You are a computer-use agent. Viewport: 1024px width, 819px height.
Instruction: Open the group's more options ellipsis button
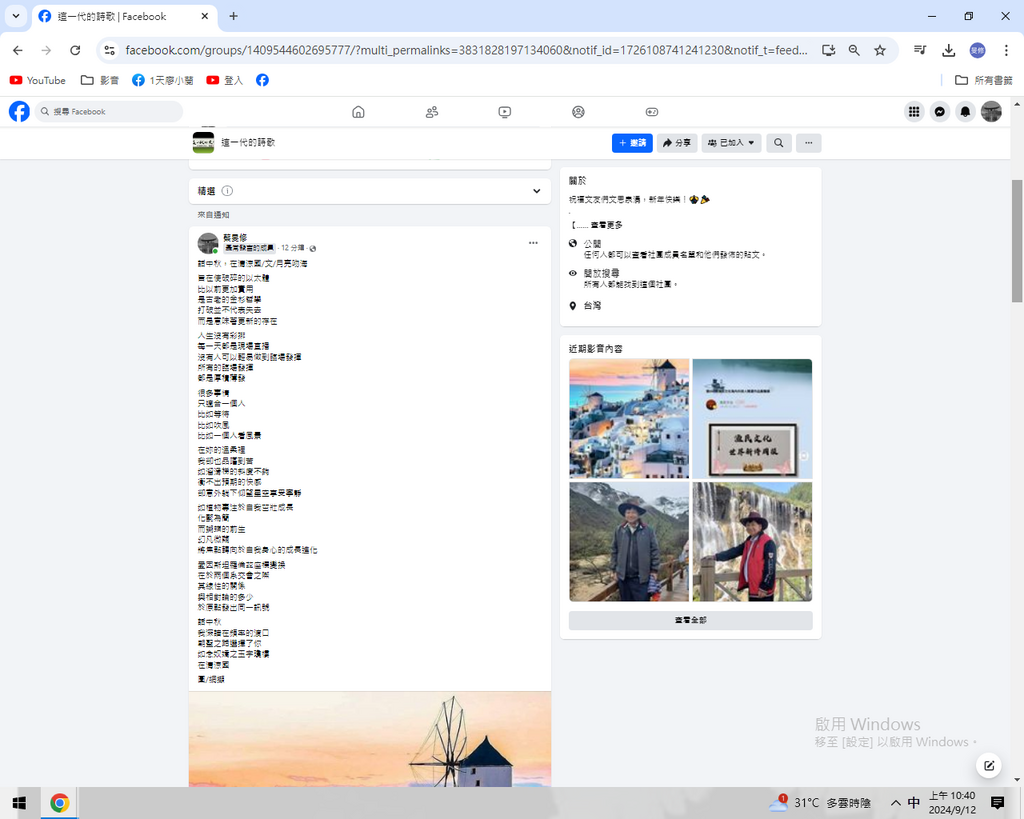[808, 143]
